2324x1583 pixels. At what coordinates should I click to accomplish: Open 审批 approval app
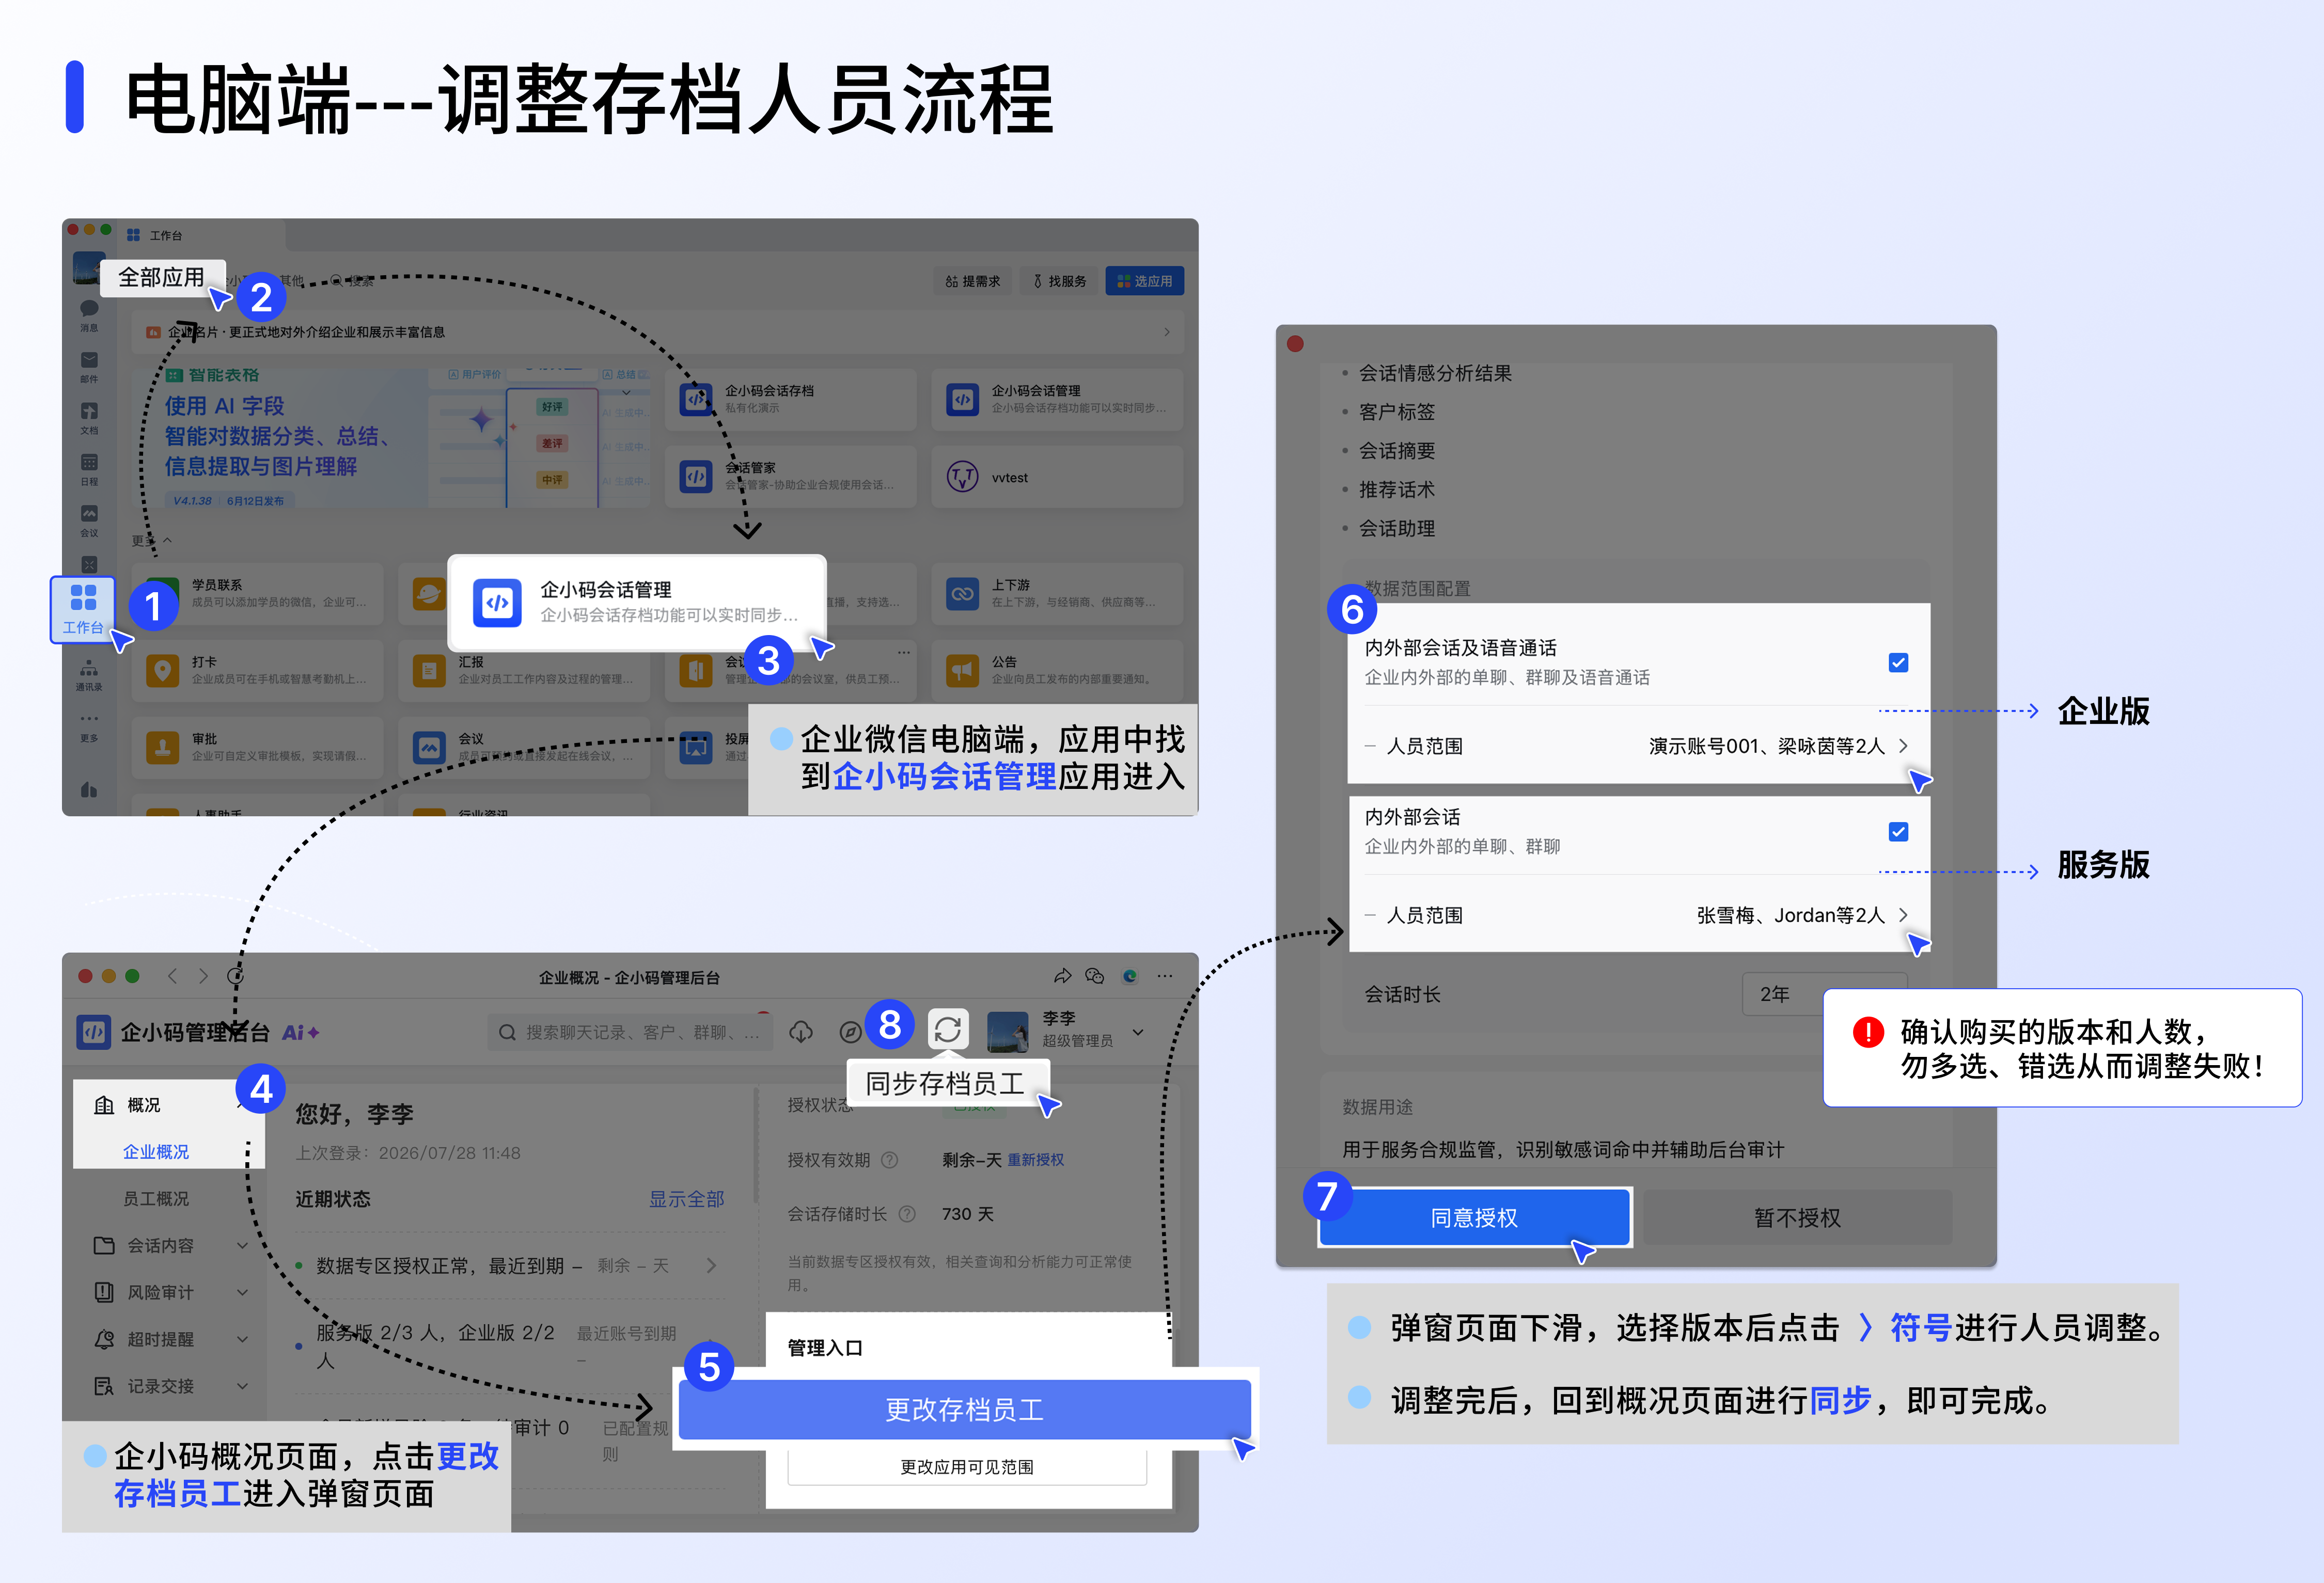tap(258, 747)
